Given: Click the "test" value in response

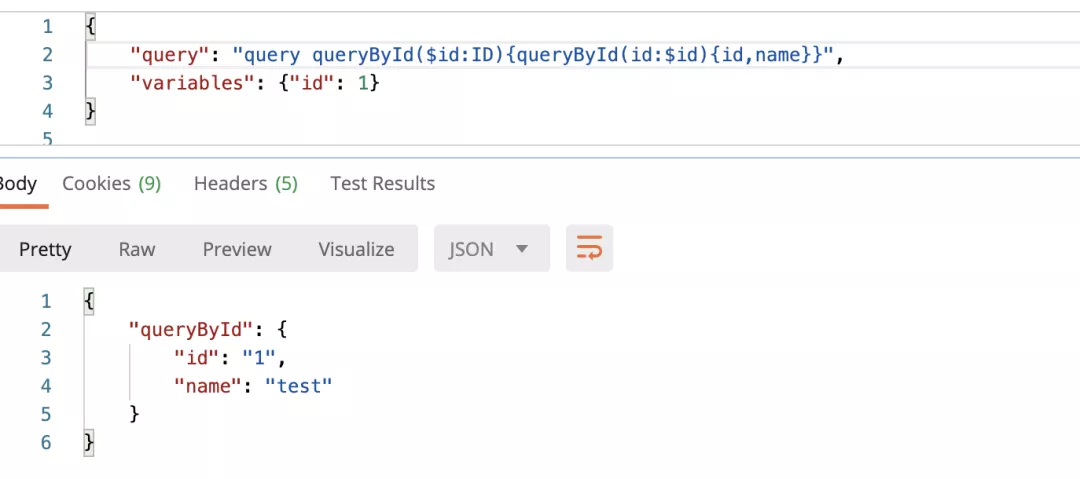Looking at the screenshot, I should [x=297, y=385].
